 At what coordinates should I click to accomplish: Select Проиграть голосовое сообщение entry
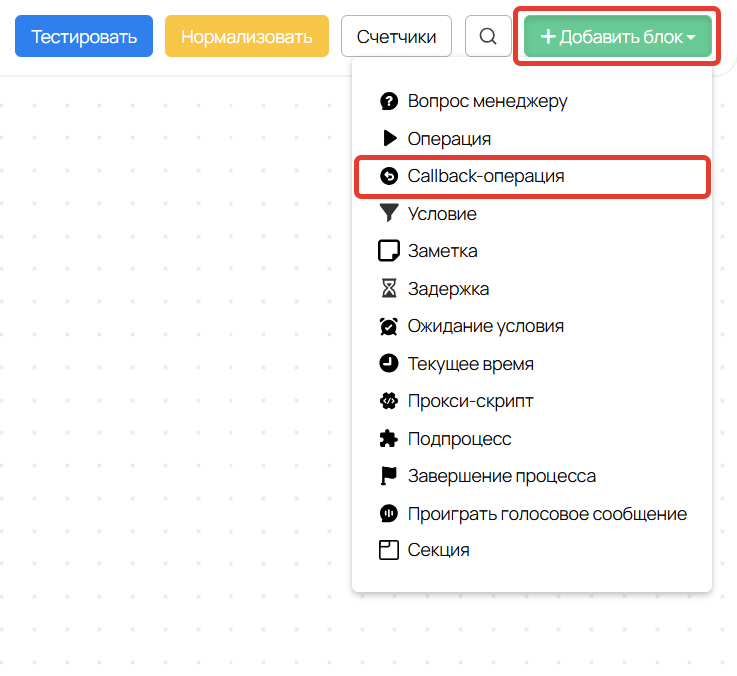pyautogui.click(x=532, y=513)
